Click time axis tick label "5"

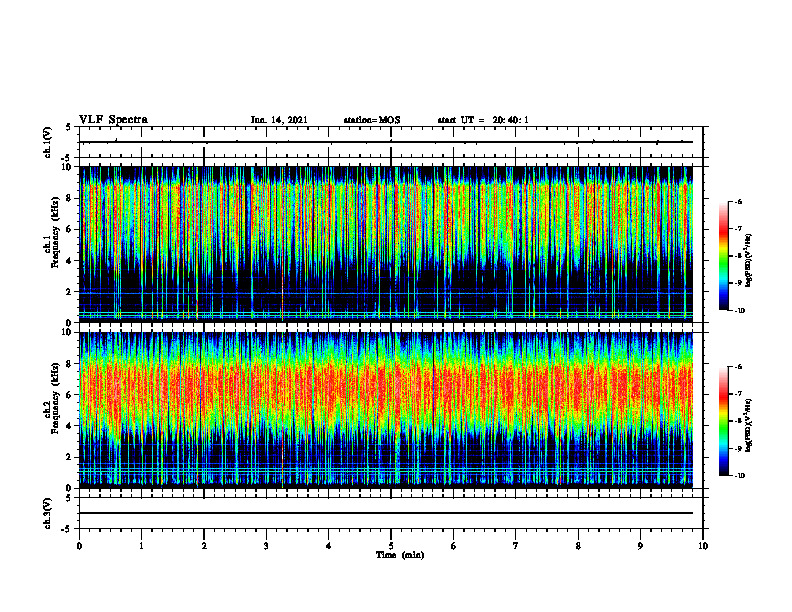pyautogui.click(x=391, y=546)
